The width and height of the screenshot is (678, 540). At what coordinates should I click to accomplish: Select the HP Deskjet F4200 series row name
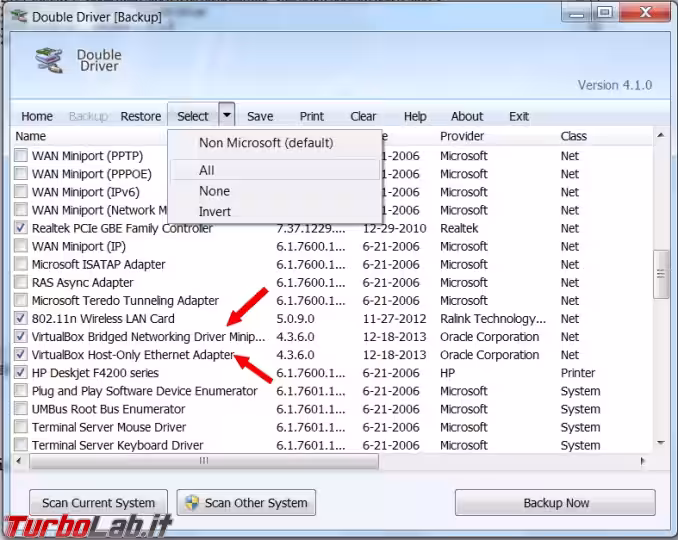tap(95, 373)
